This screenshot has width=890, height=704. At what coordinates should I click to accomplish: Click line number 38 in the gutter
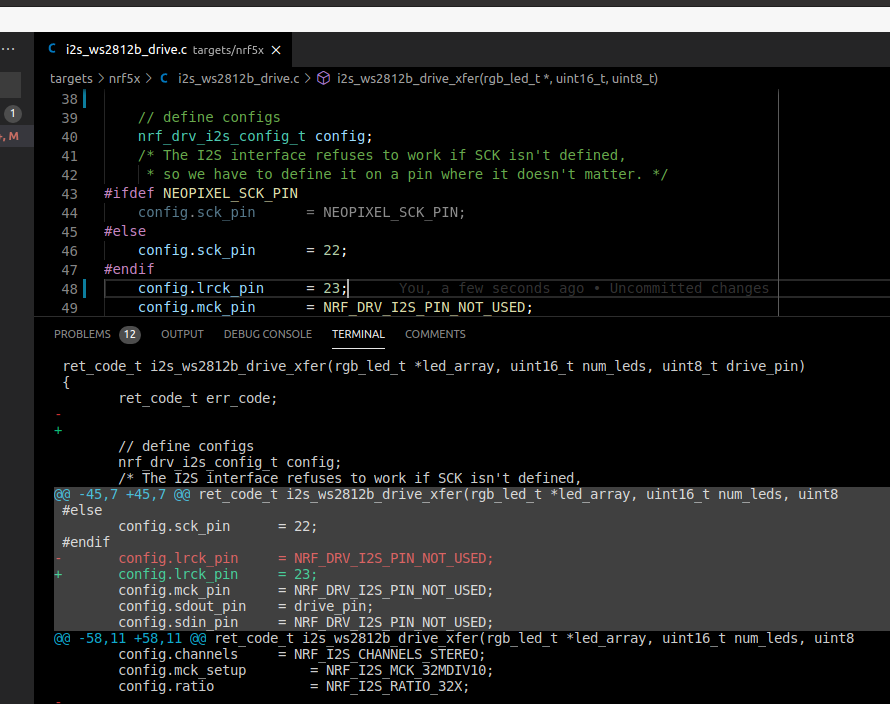click(x=69, y=99)
